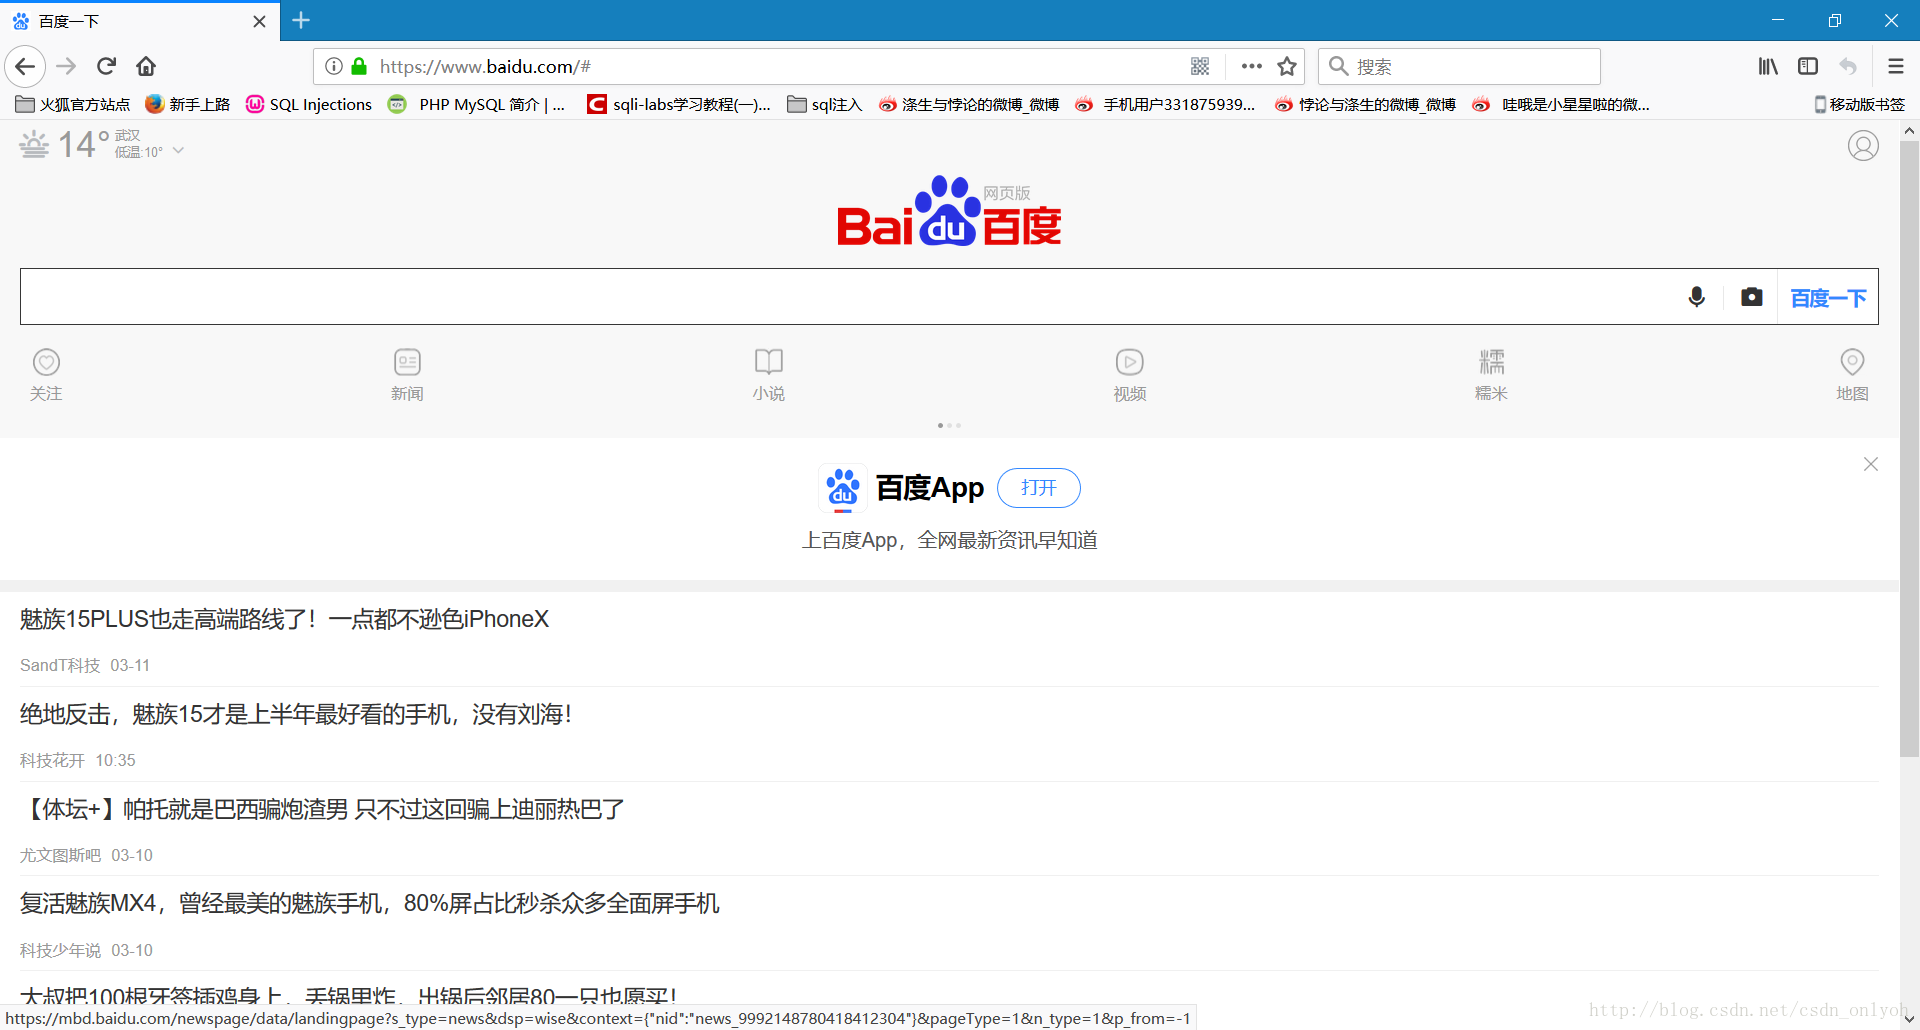Viewport: 1920px width, 1030px height.
Task: Click the vertical page scrollbar
Action: (1909, 449)
